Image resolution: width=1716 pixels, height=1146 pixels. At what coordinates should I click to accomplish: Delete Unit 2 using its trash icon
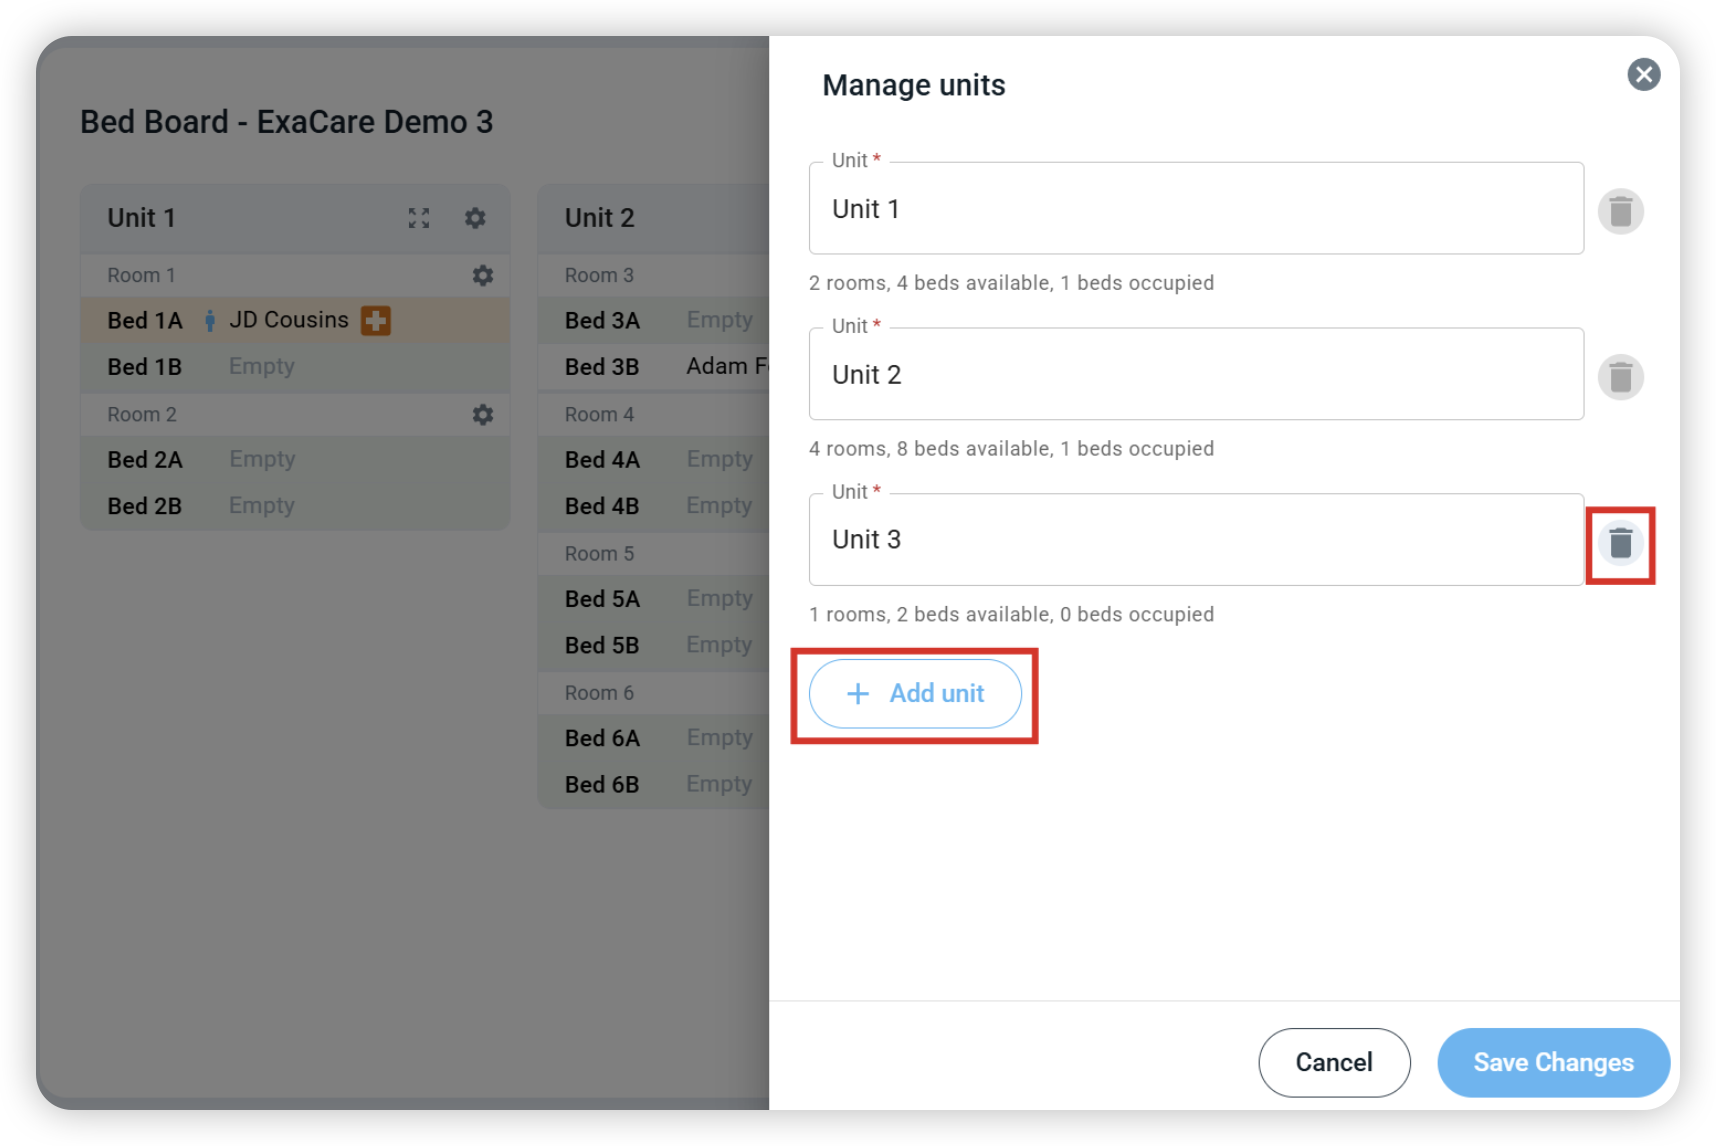coord(1620,377)
